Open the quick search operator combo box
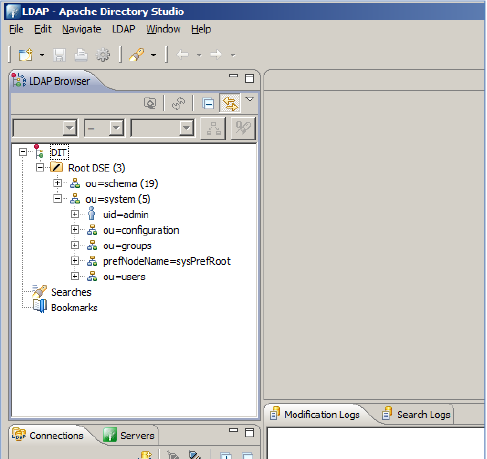This screenshot has width=487, height=459. [104, 128]
